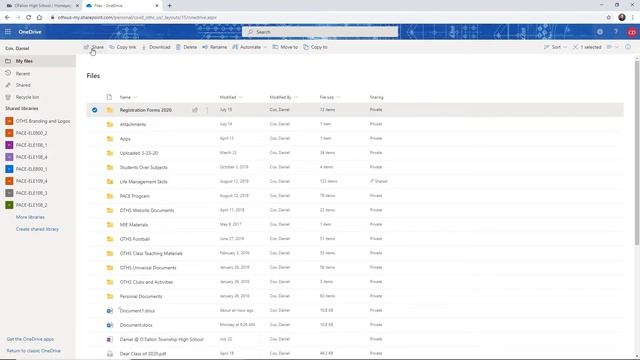Open the help question mark icon
640x360 pixels.
[x=616, y=32]
